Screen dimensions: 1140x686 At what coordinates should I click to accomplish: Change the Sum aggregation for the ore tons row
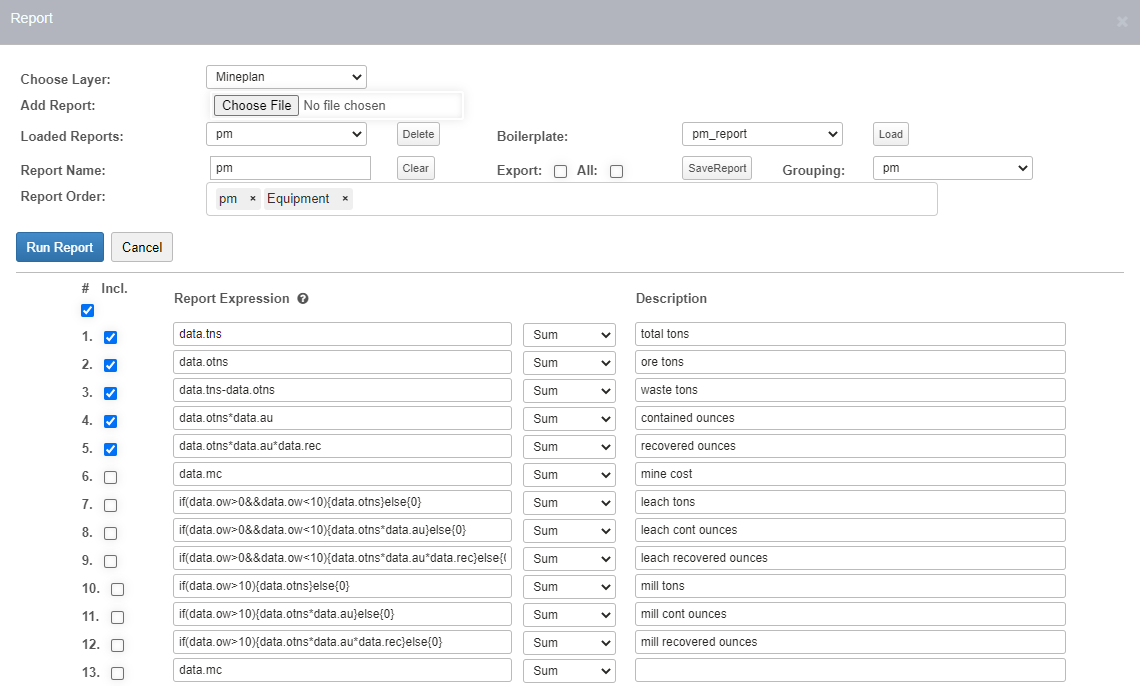(x=568, y=362)
